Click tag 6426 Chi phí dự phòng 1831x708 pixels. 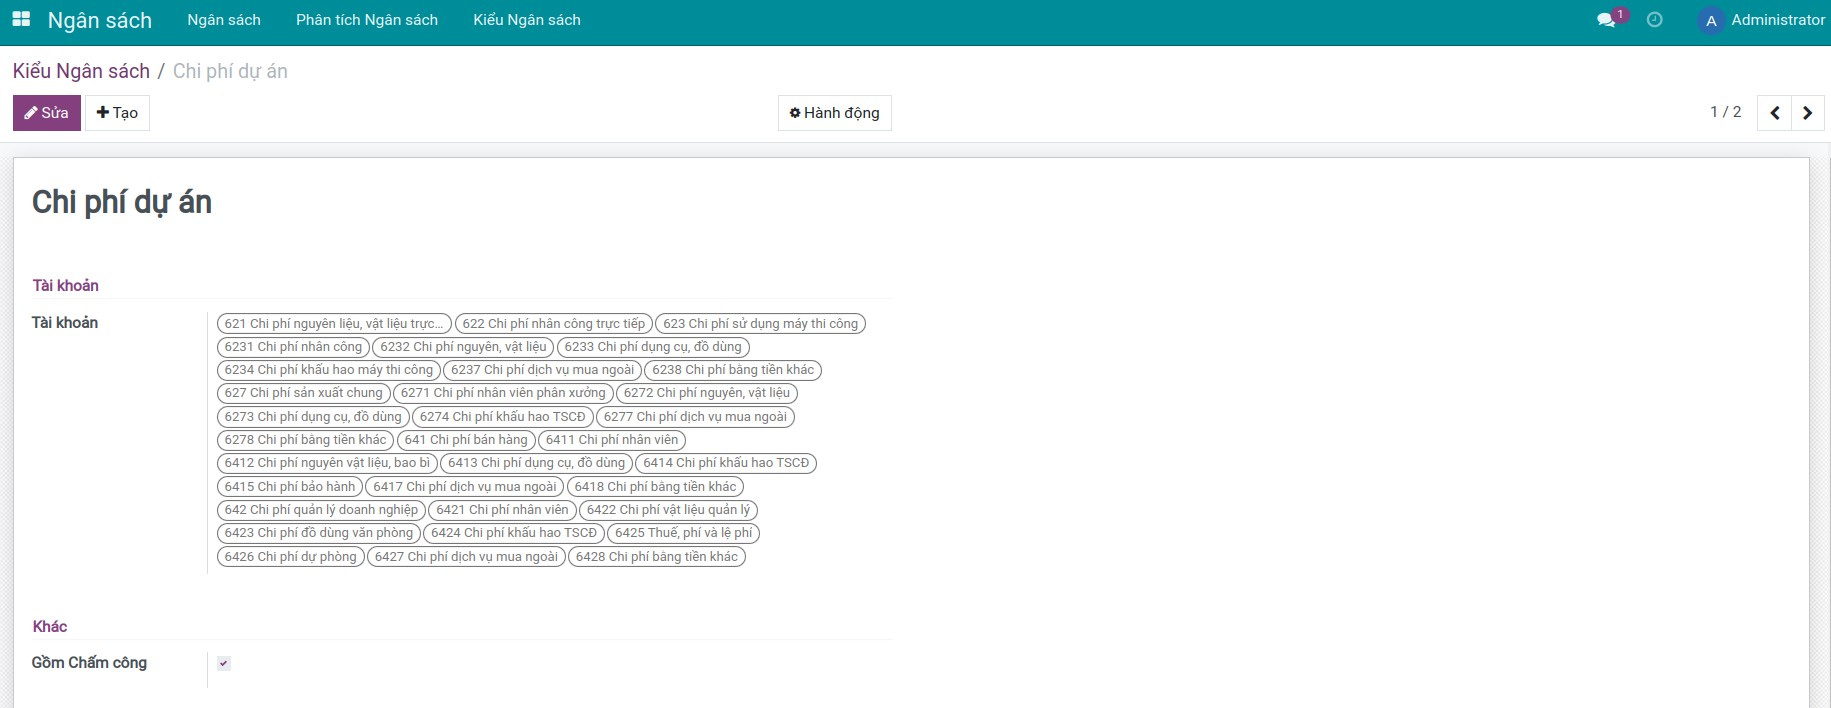[x=290, y=557]
